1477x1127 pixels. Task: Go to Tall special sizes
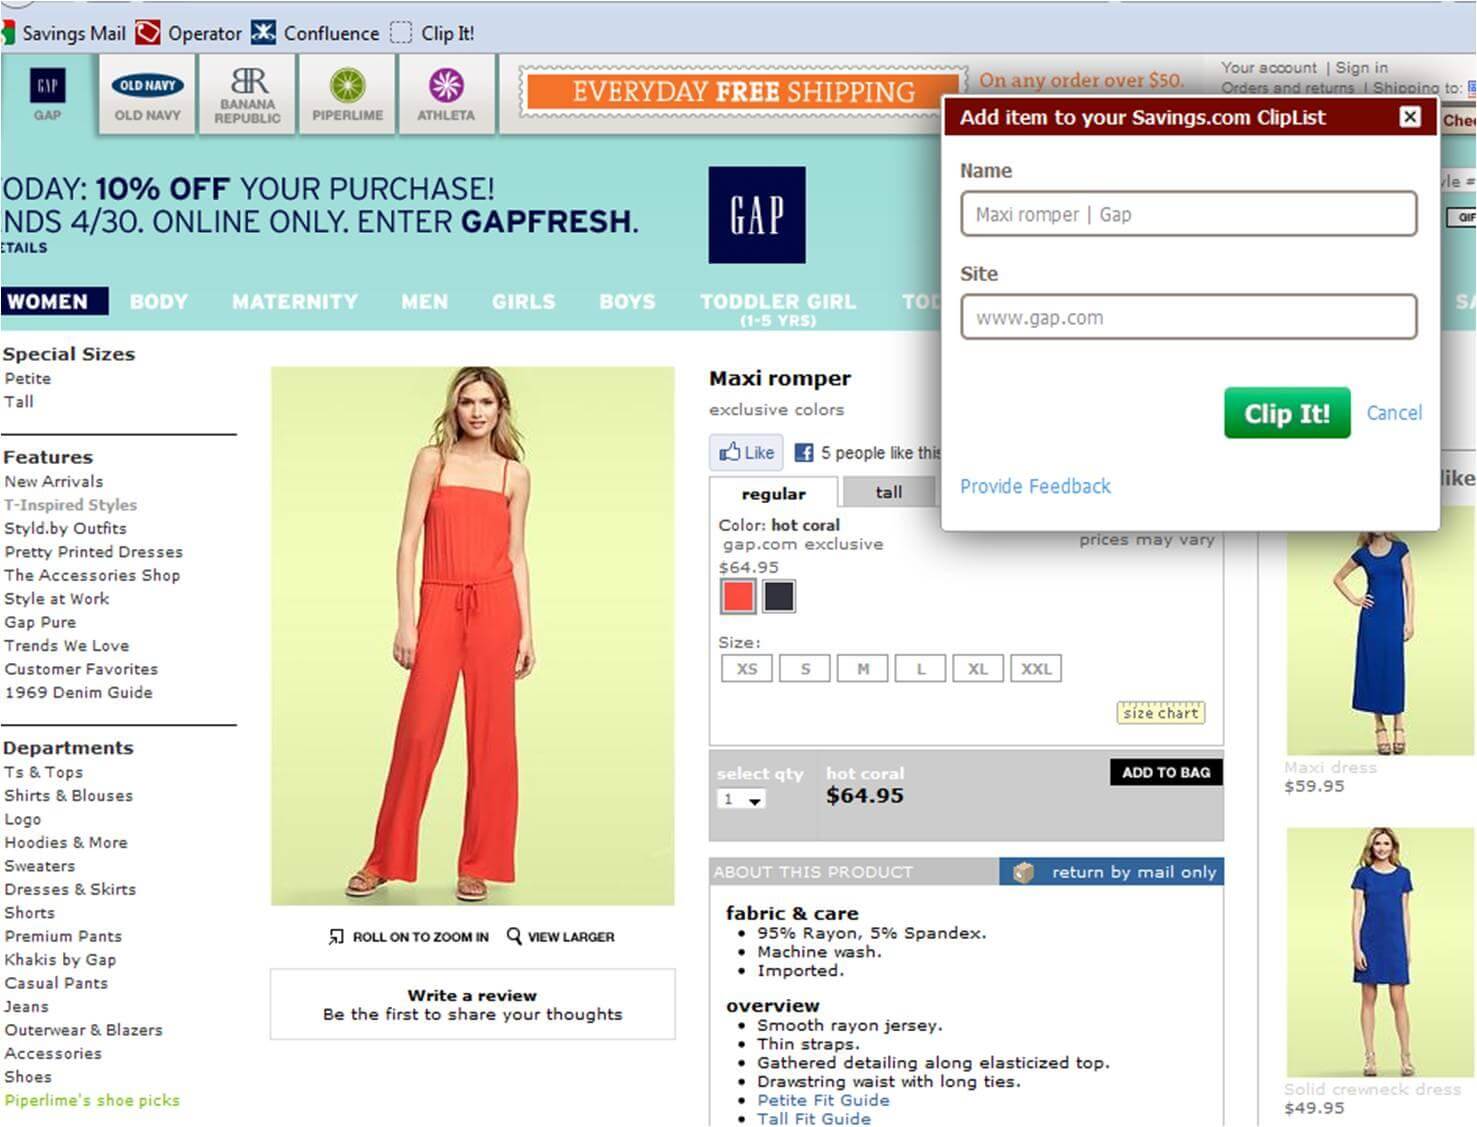(x=19, y=401)
